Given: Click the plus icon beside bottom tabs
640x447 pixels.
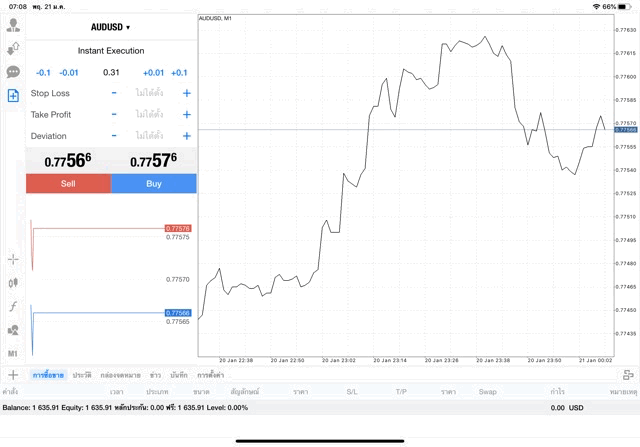Looking at the screenshot, I should 13,374.
